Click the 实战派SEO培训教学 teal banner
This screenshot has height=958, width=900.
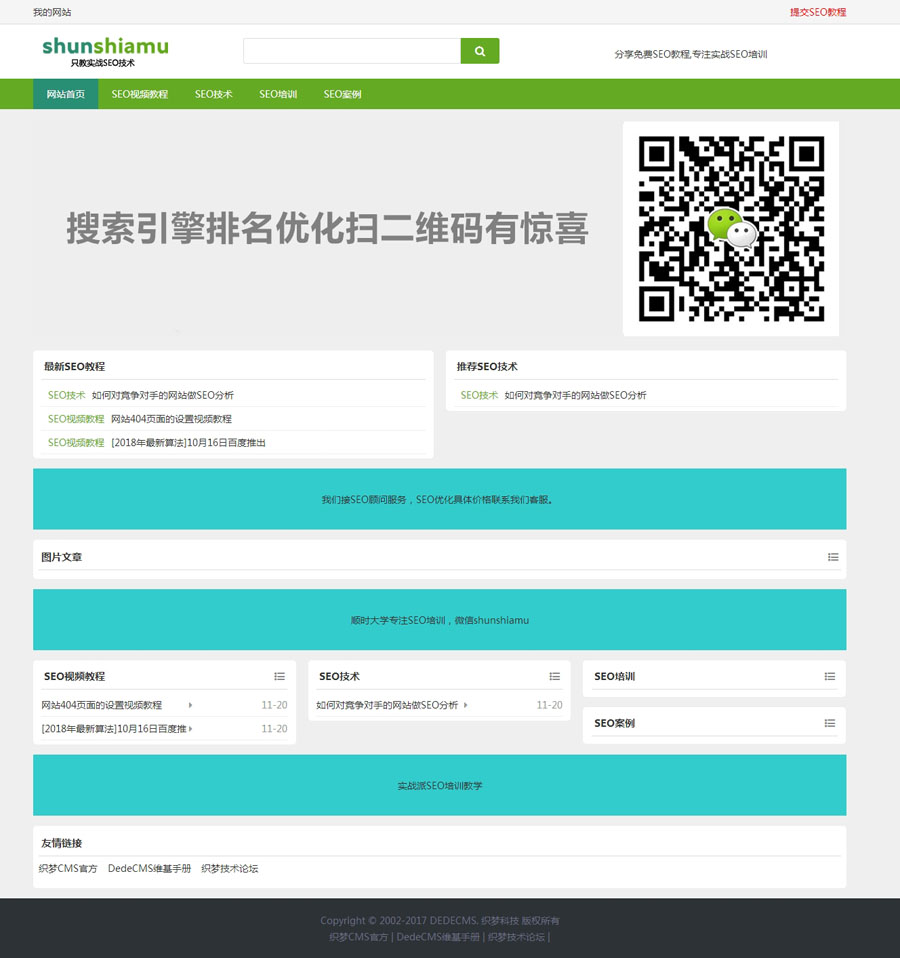pyautogui.click(x=439, y=785)
